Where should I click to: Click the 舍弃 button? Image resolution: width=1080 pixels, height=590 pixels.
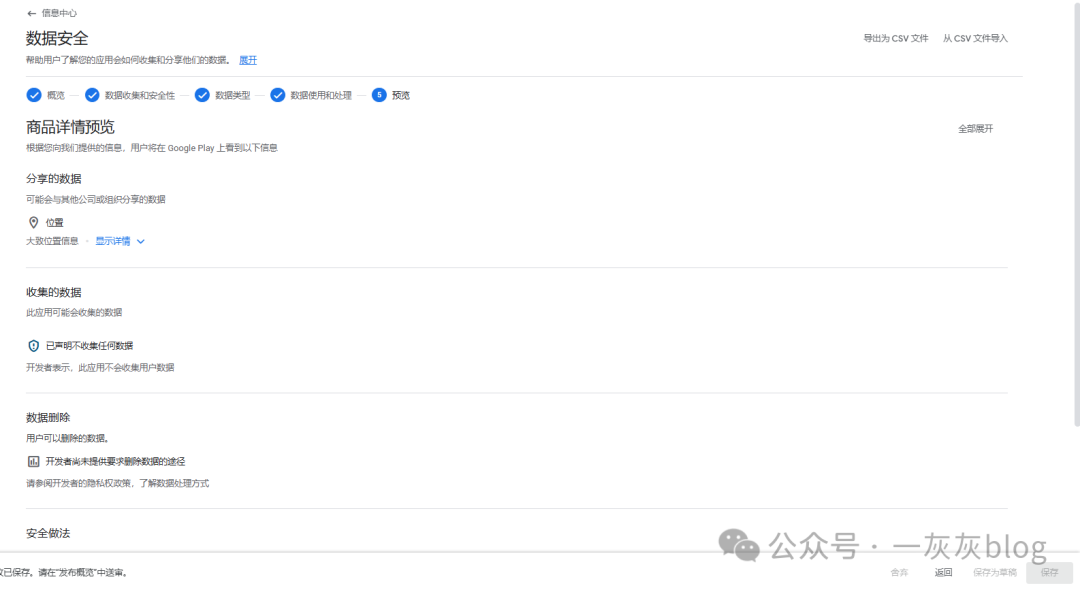pyautogui.click(x=900, y=573)
